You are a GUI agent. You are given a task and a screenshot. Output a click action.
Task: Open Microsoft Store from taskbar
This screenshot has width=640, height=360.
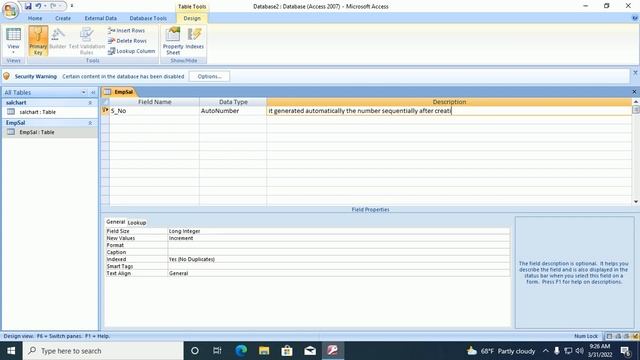click(x=287, y=351)
